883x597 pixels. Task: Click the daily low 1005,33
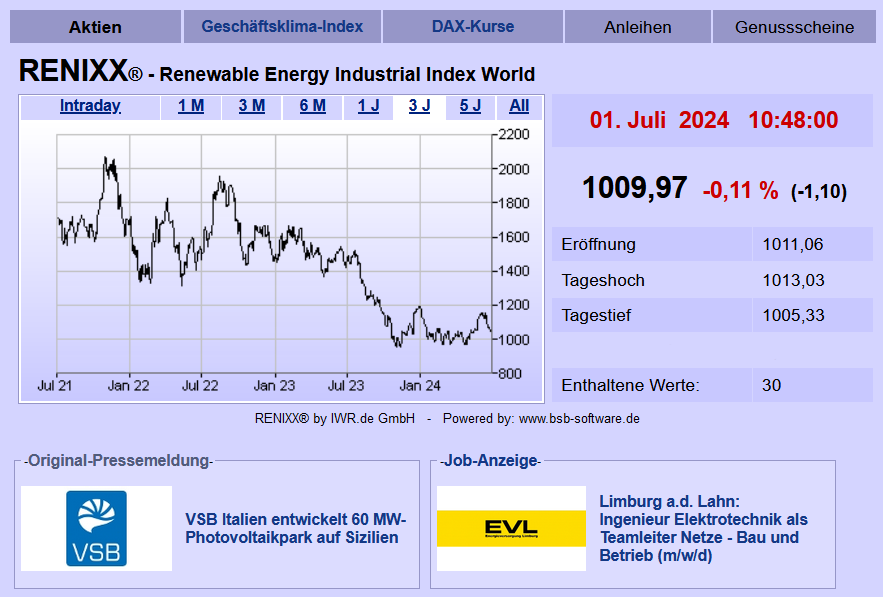pyautogui.click(x=793, y=315)
